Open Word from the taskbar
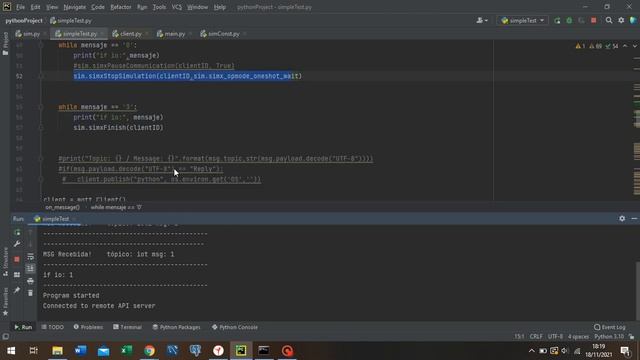Screen dimensions: 640x360 (x=80, y=351)
